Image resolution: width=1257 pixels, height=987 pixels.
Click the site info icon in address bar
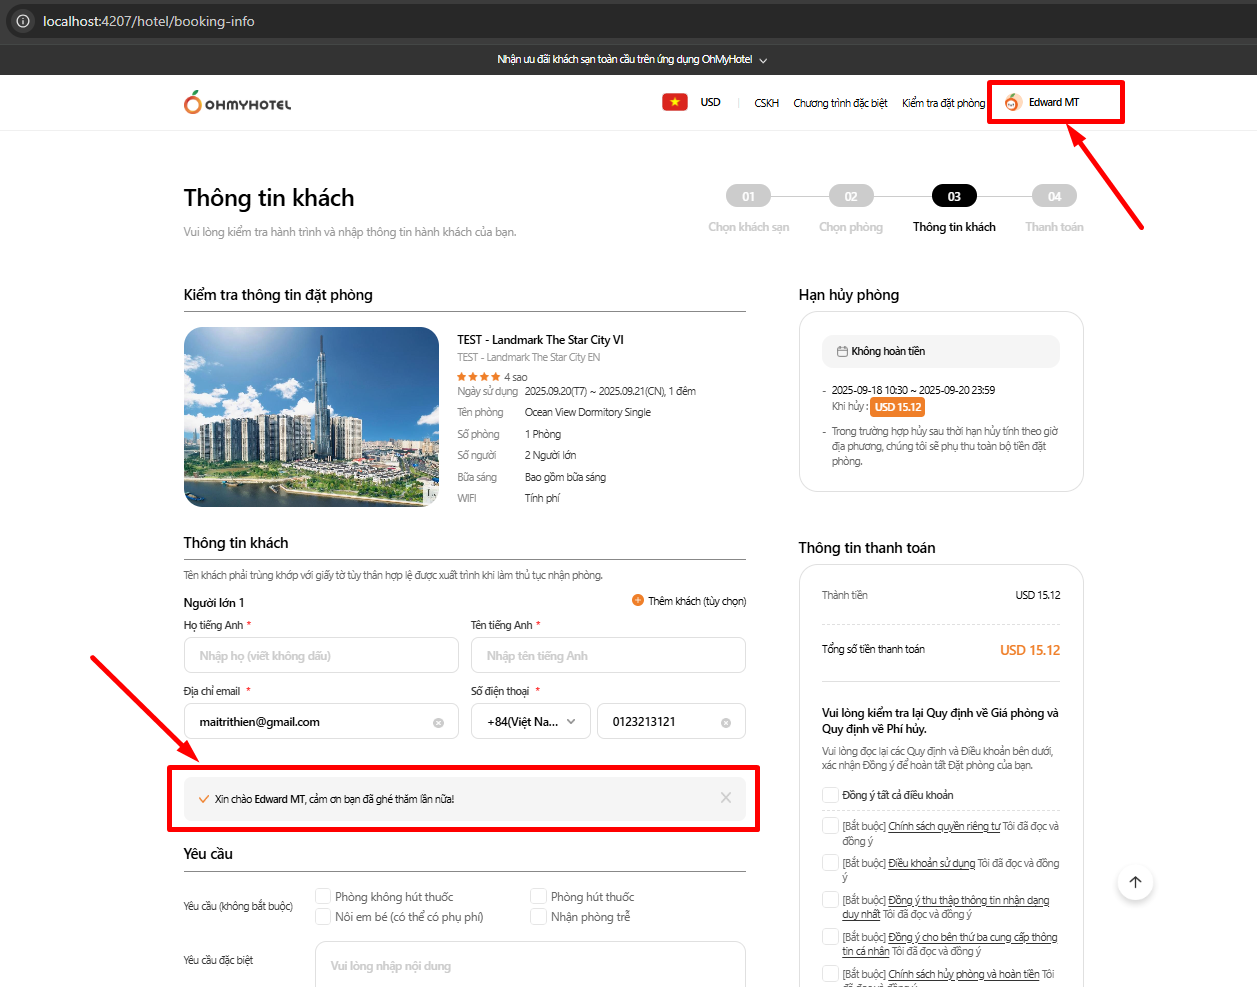pyautogui.click(x=23, y=21)
